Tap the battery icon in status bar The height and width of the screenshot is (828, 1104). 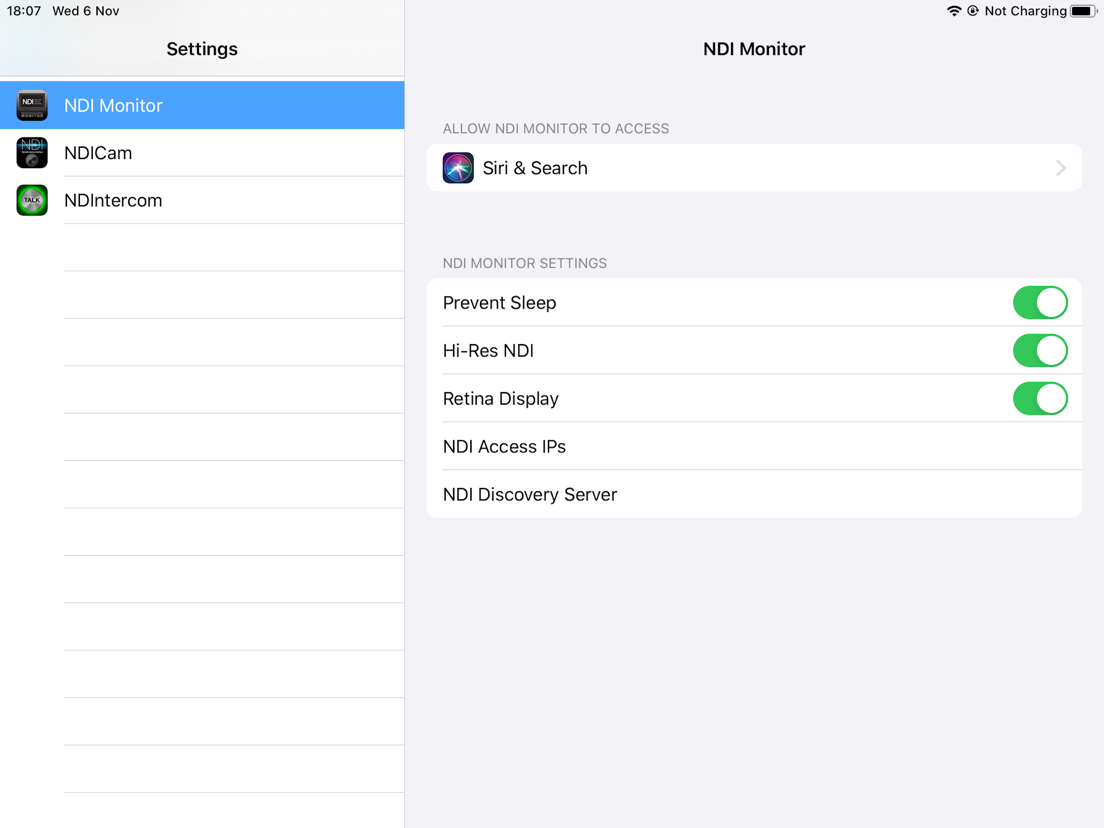click(x=1084, y=11)
